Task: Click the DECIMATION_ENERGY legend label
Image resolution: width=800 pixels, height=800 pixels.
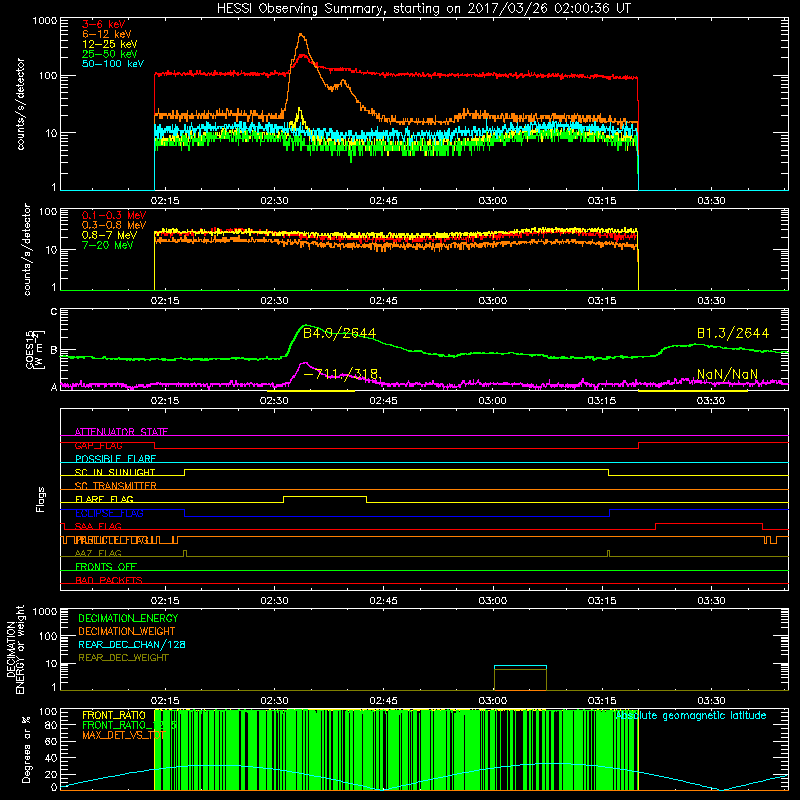Action: pyautogui.click(x=128, y=618)
